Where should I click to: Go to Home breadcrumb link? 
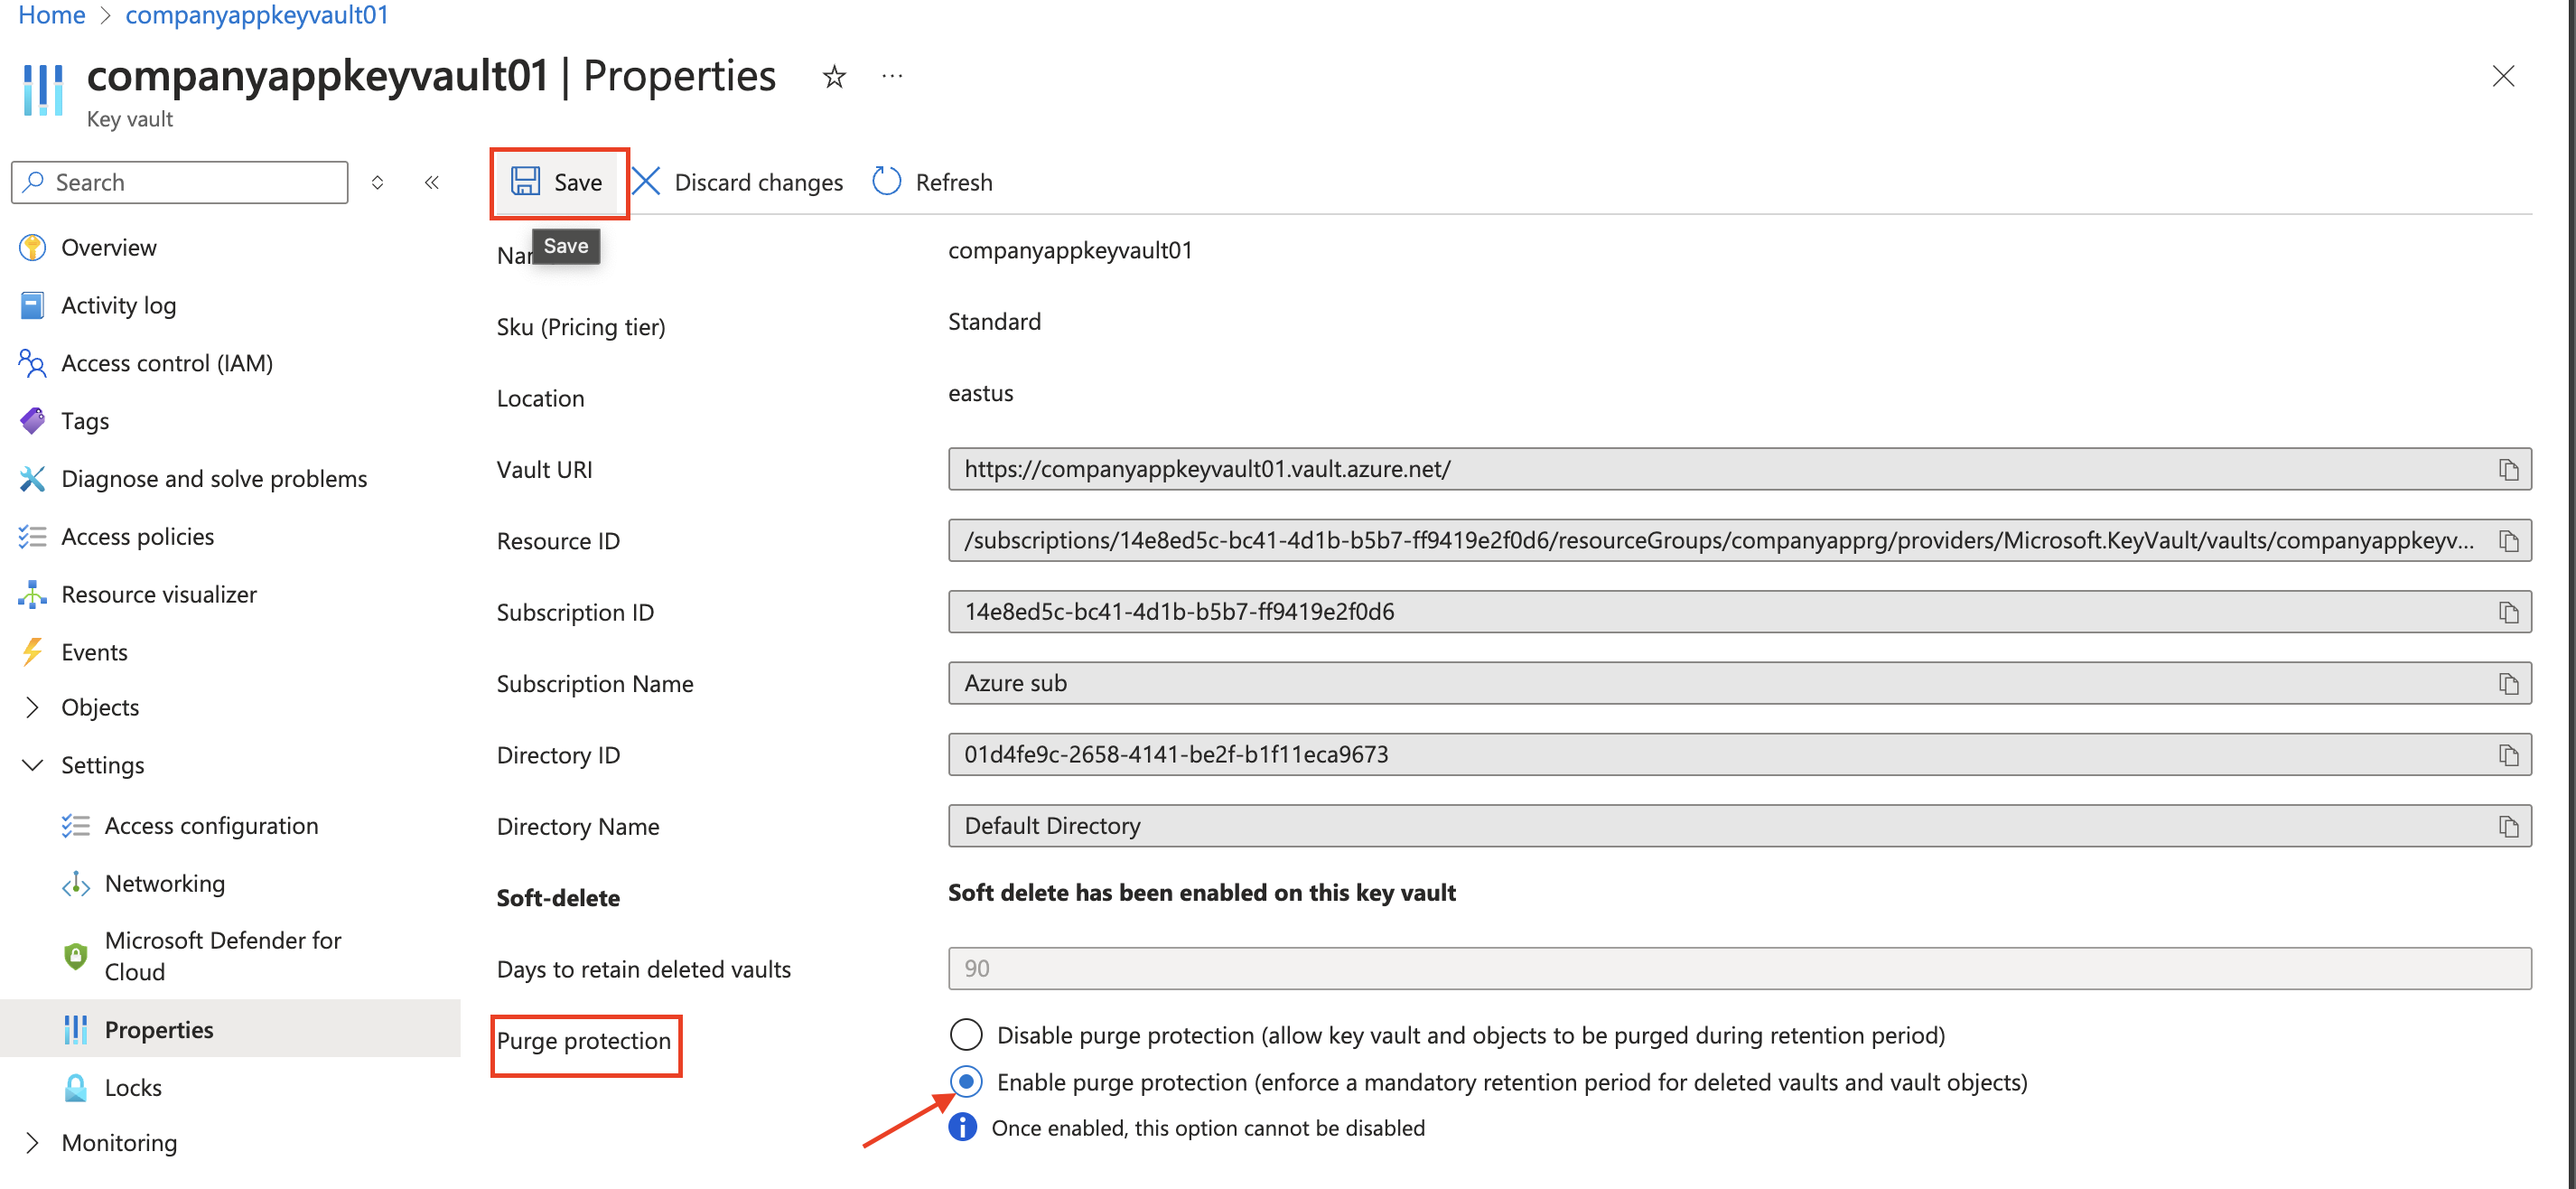[52, 15]
